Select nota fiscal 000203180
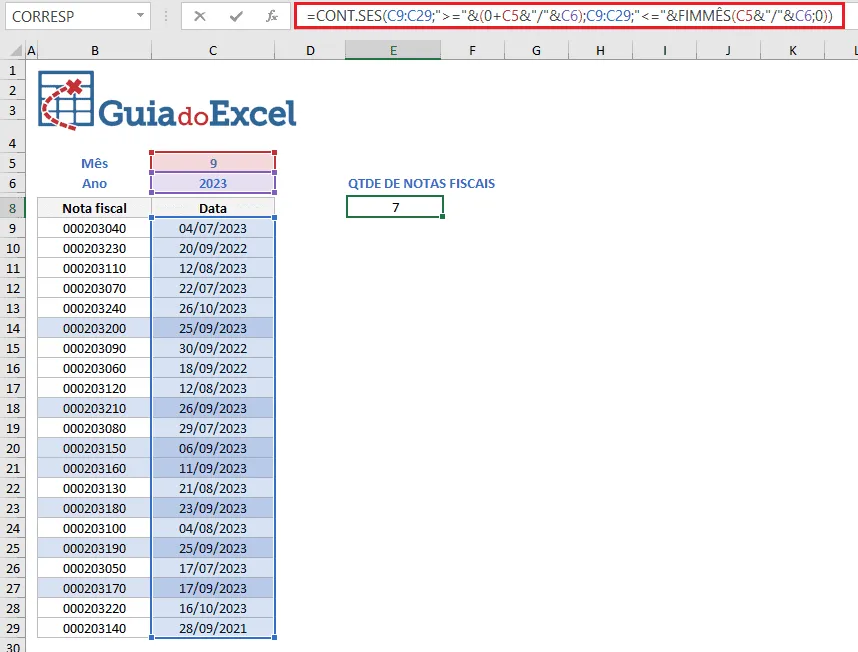This screenshot has height=652, width=858. click(x=95, y=509)
